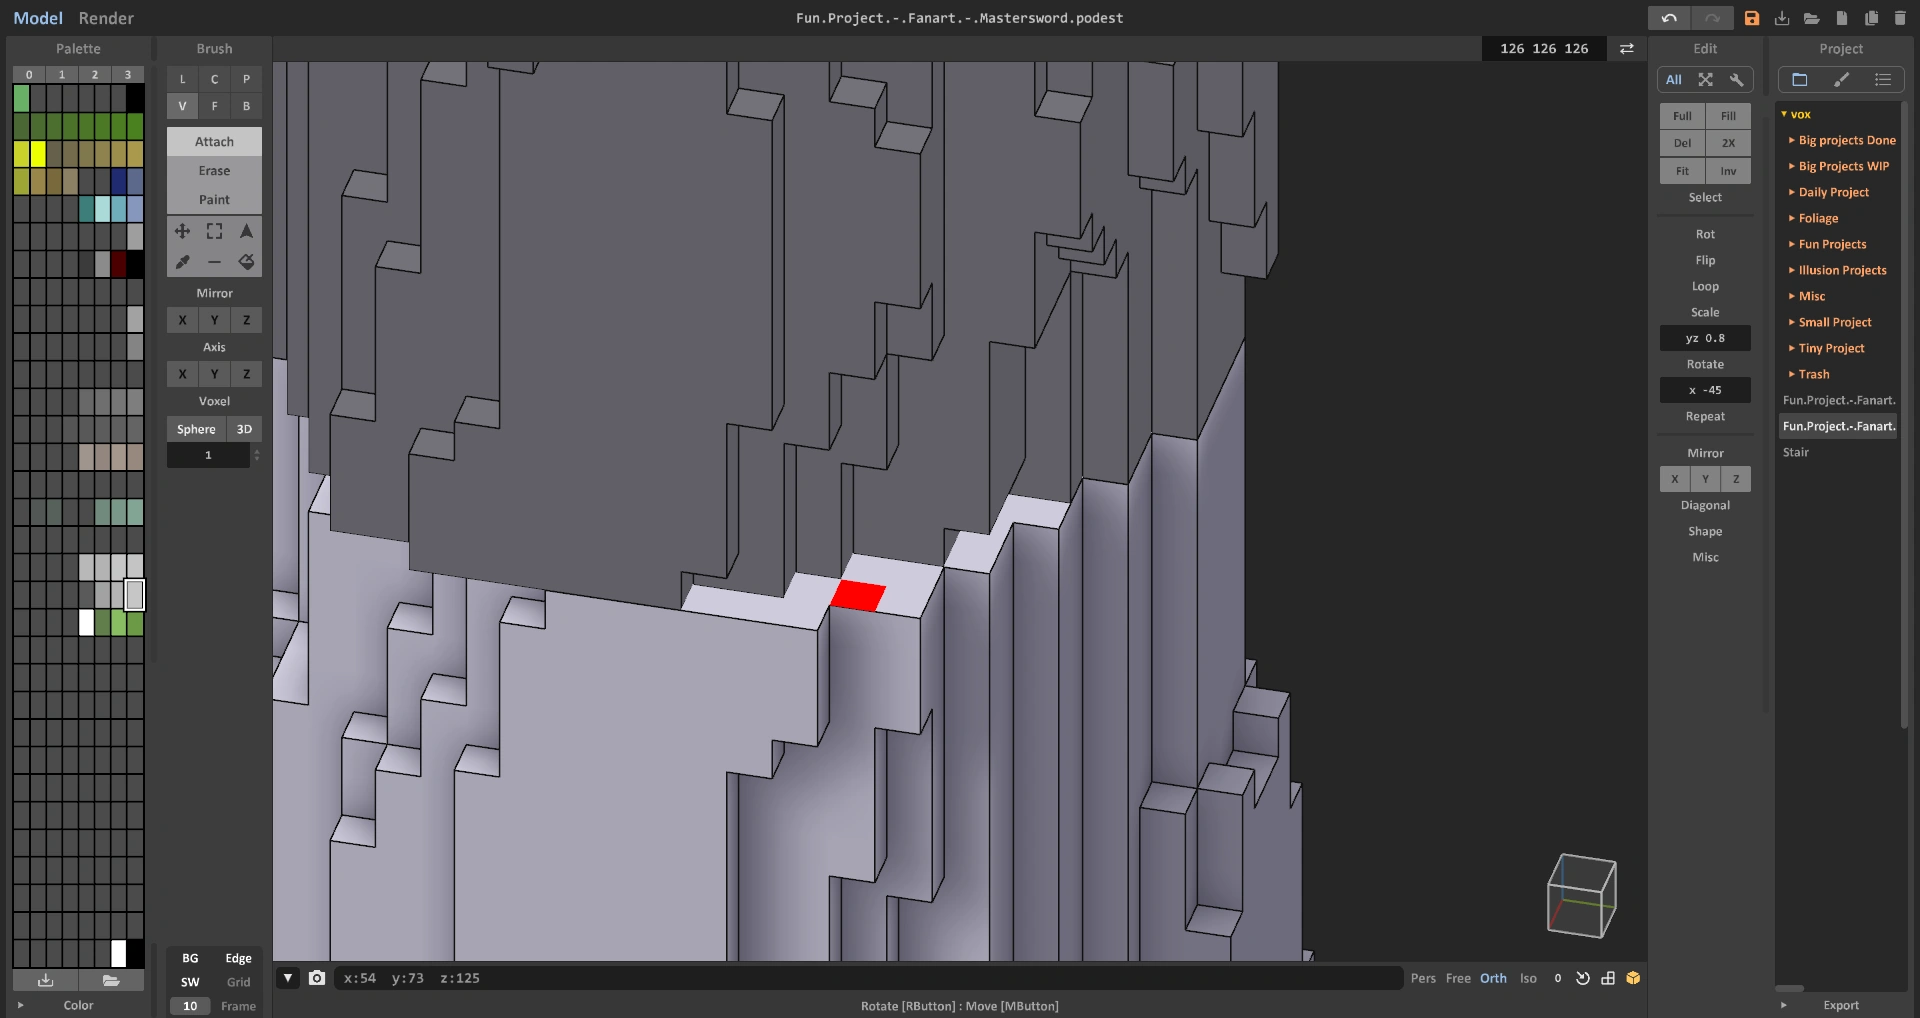Switch to the Model tab
The height and width of the screenshot is (1018, 1920).
coord(38,18)
